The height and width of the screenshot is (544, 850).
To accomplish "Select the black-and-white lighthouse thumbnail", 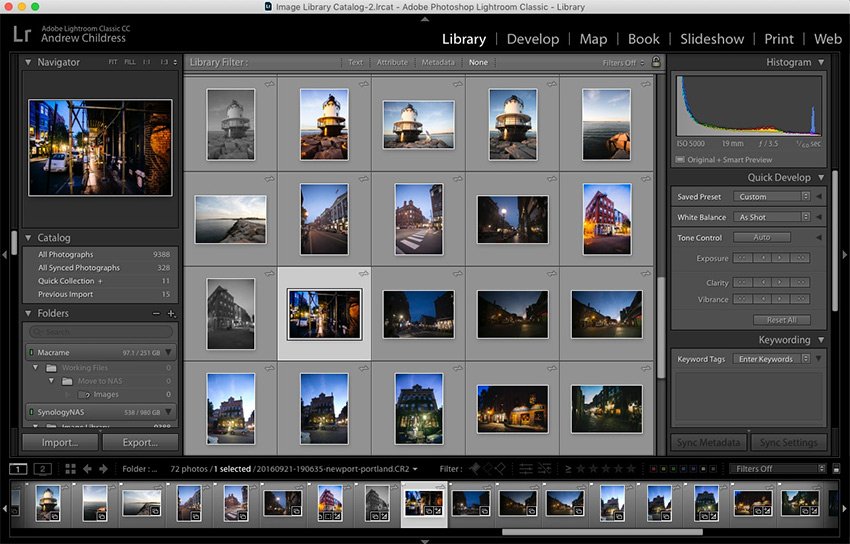I will 229,124.
